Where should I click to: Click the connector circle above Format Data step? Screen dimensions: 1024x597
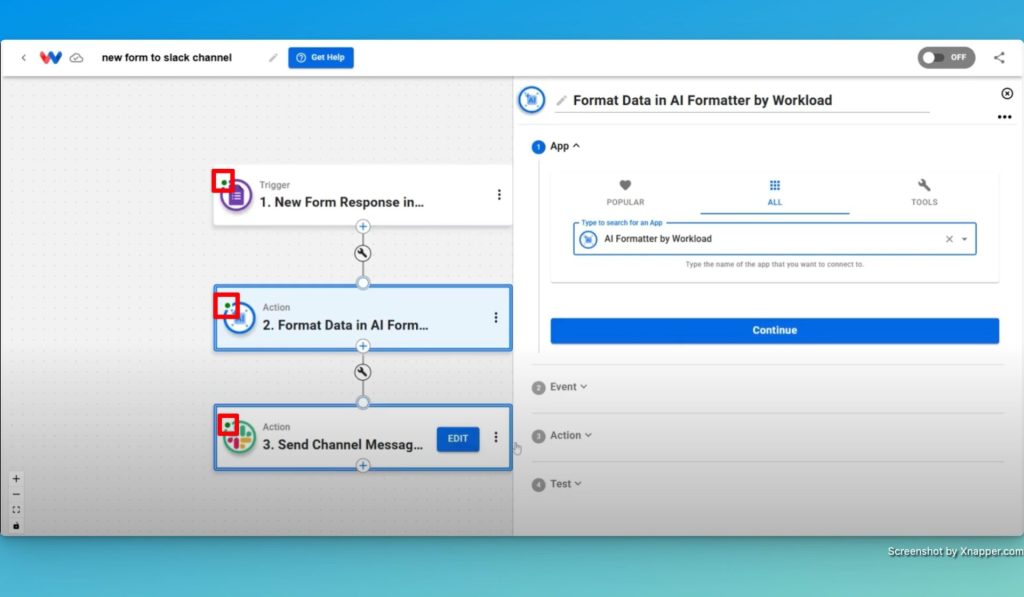(x=363, y=283)
